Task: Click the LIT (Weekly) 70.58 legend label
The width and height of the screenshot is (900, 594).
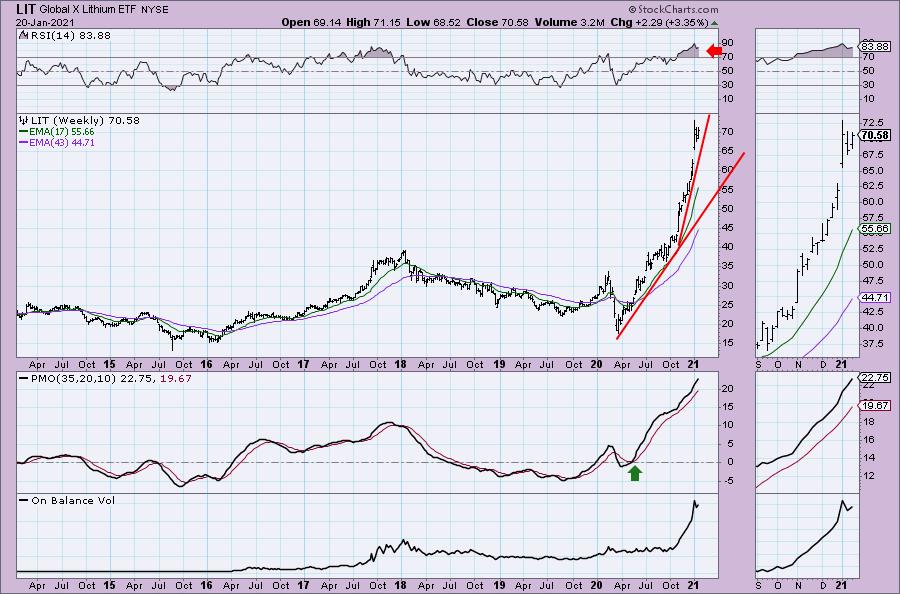Action: click(85, 121)
